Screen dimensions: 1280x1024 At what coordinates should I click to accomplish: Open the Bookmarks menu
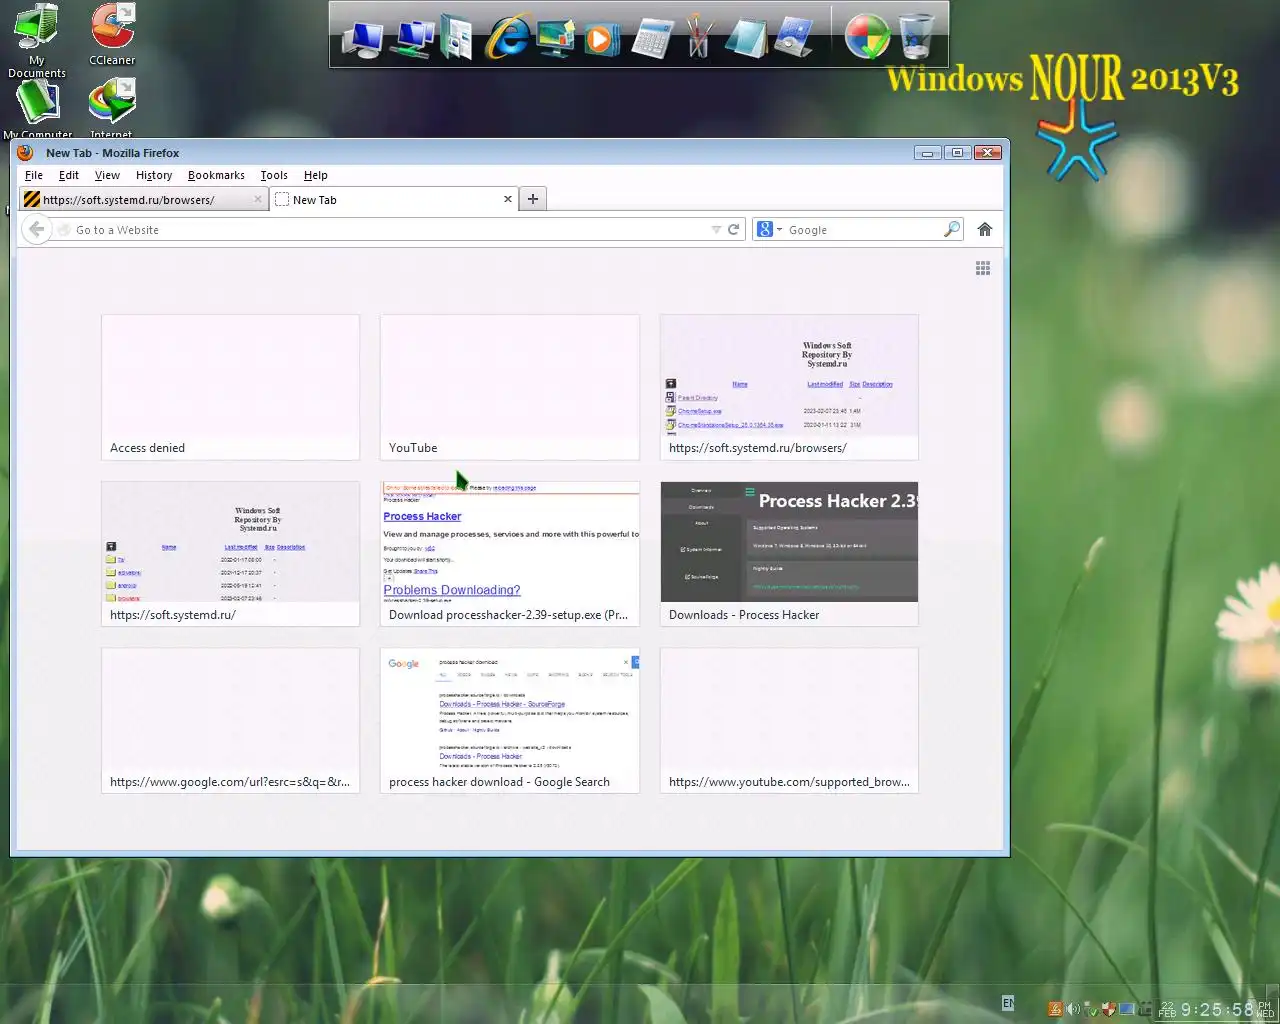(216, 175)
